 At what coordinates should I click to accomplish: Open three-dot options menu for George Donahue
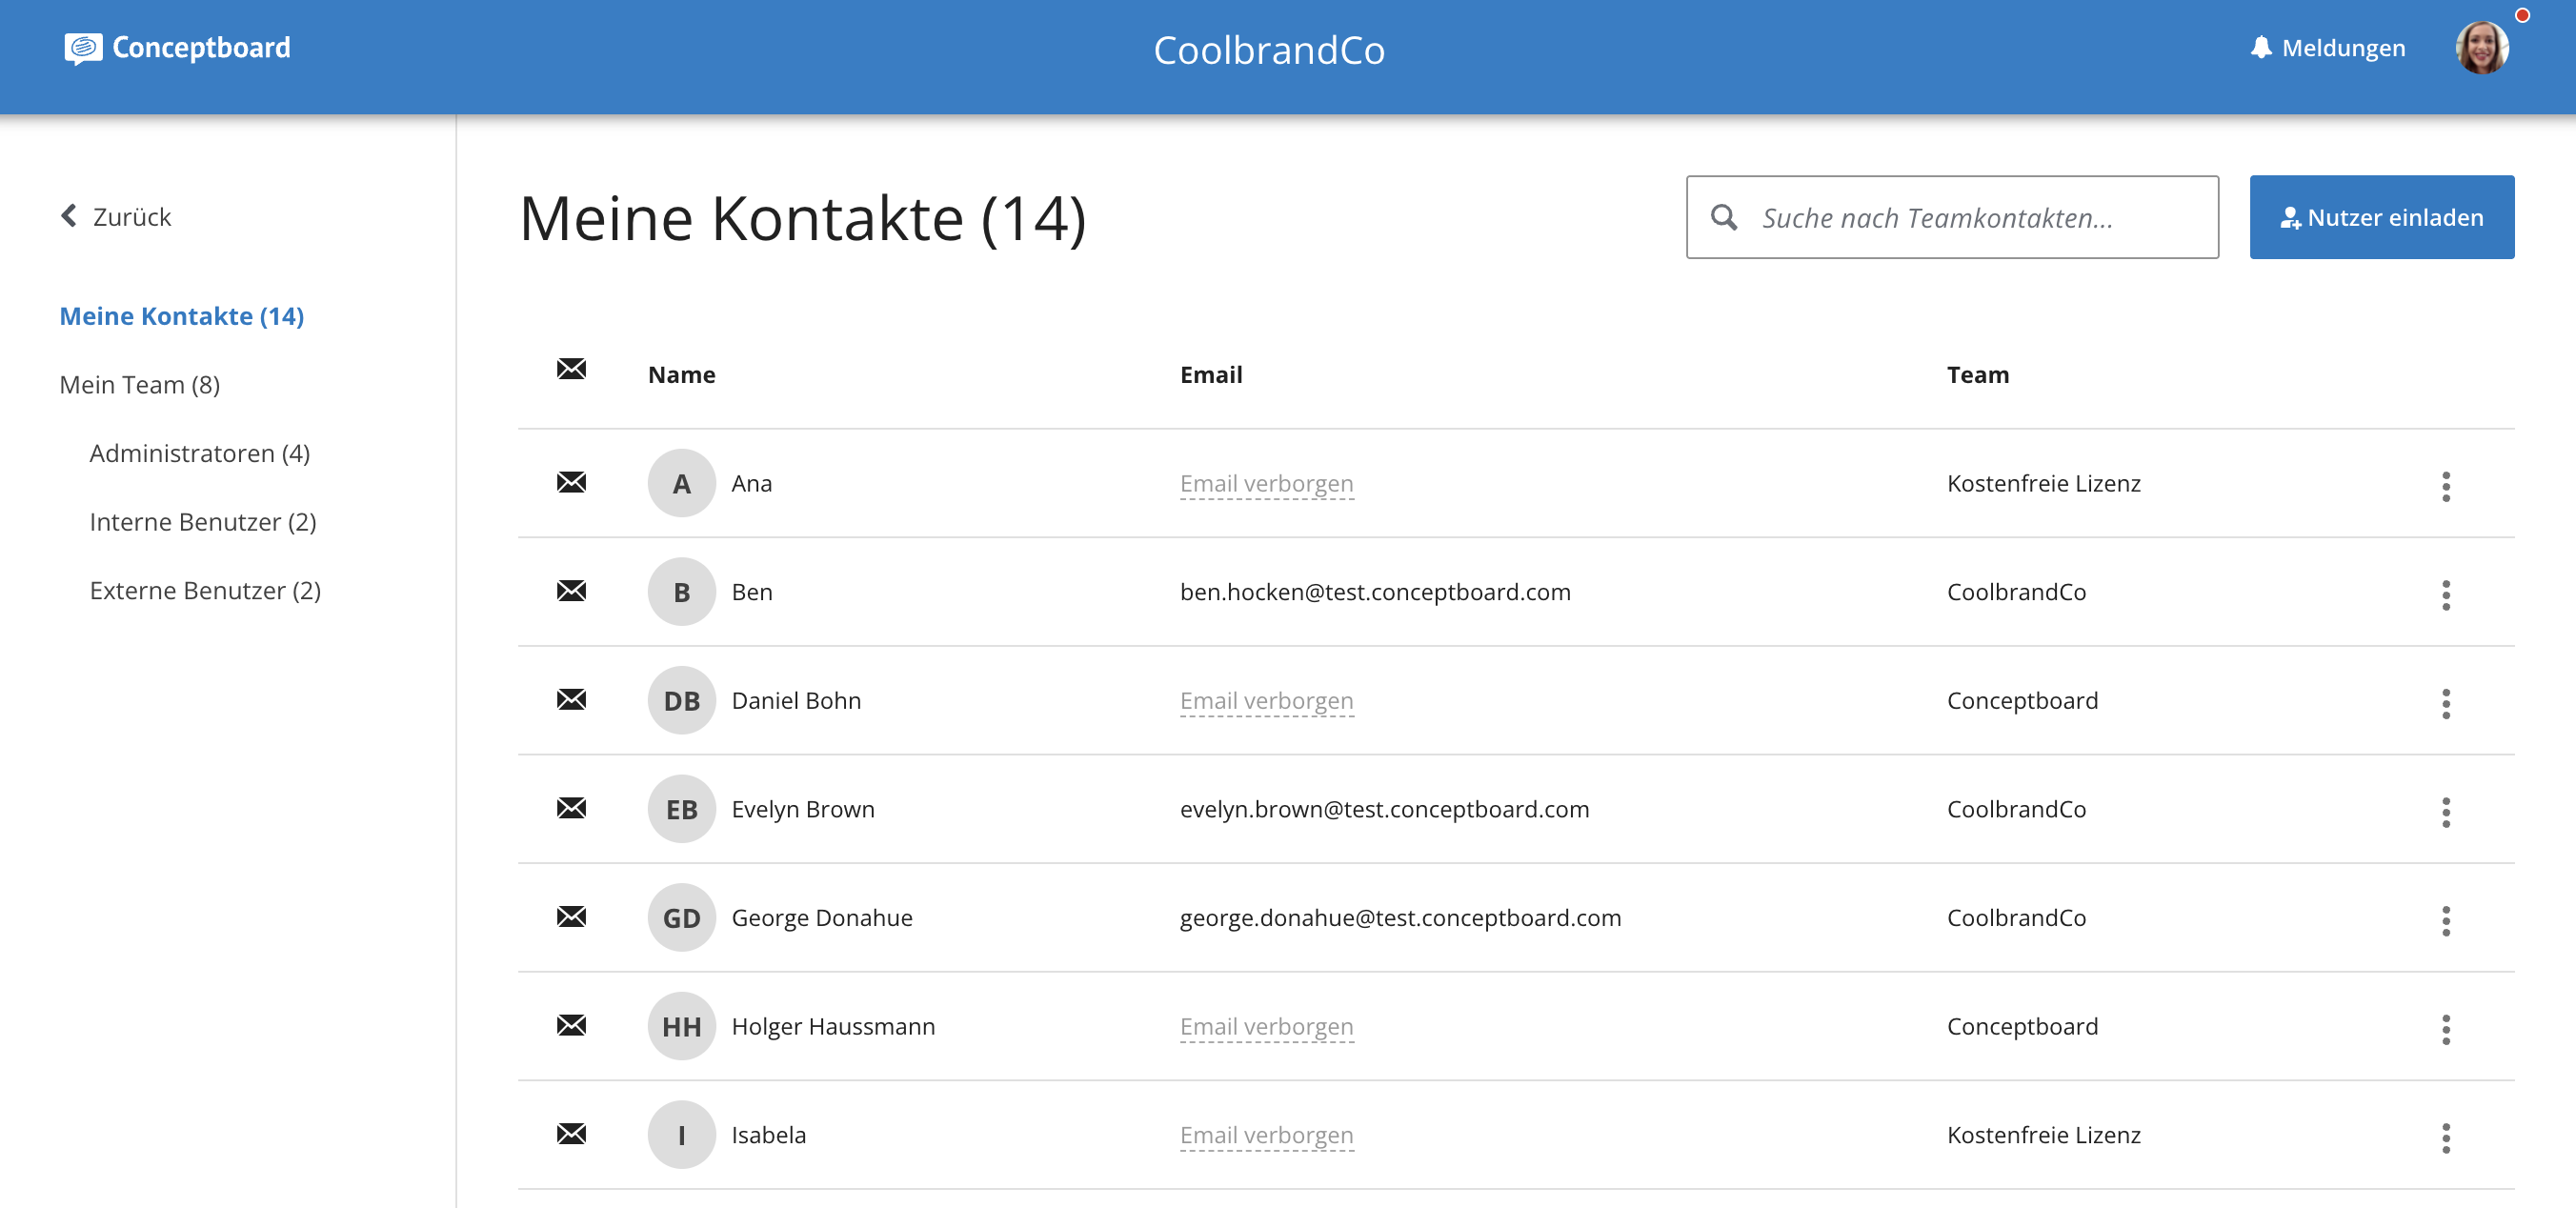(x=2445, y=921)
